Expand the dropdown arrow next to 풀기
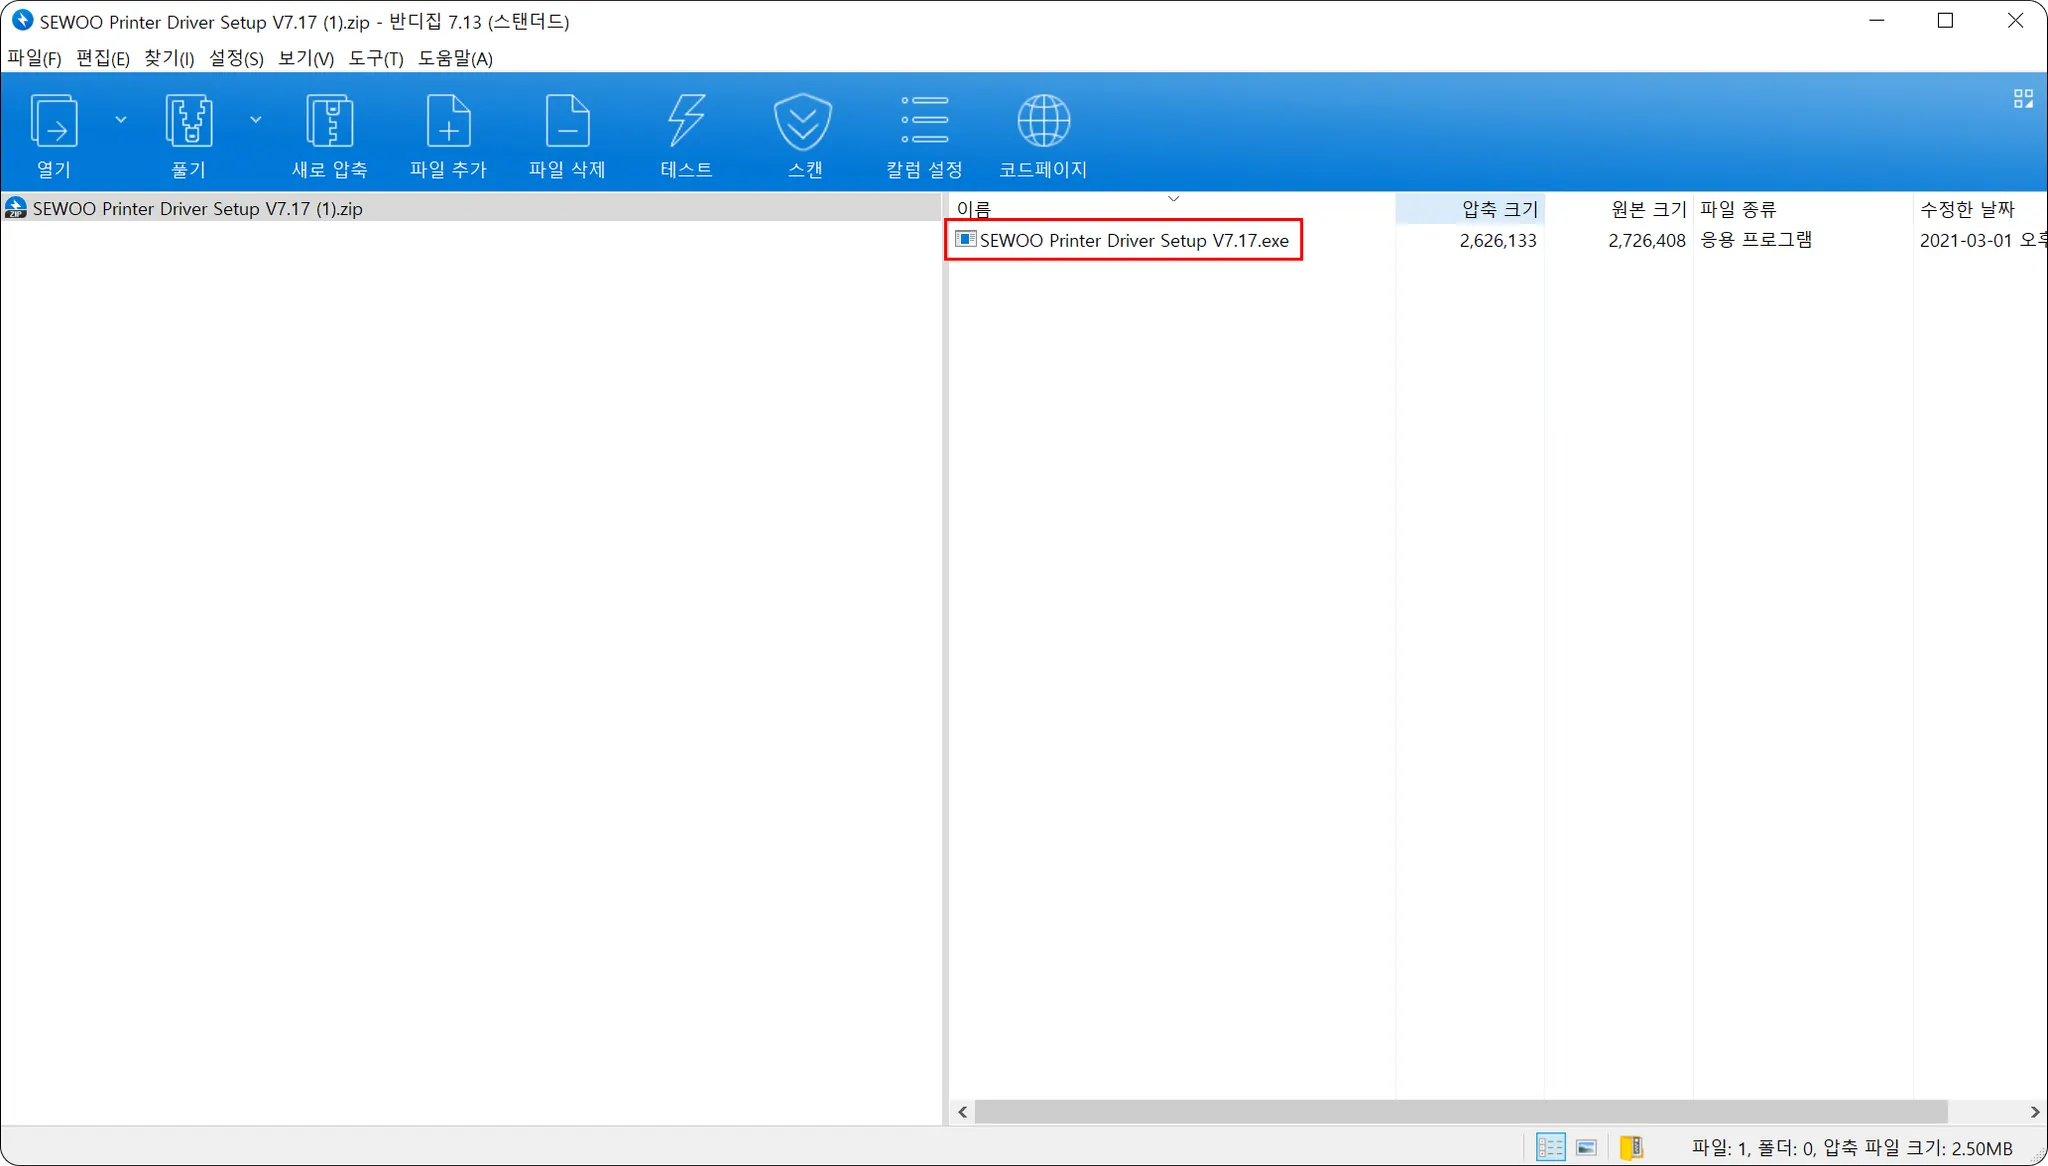 point(256,119)
